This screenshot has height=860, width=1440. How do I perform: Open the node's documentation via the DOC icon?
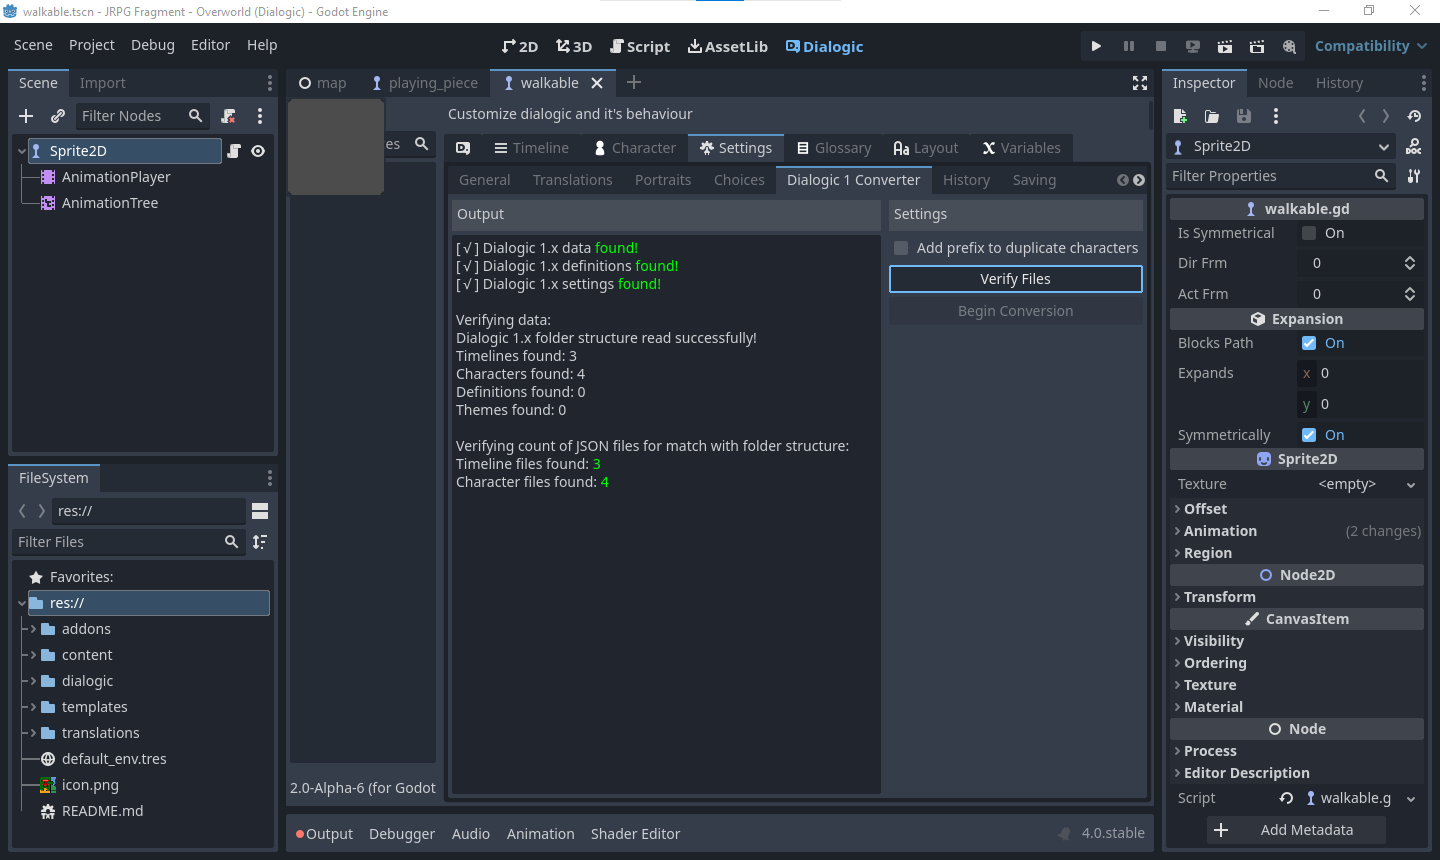1413,146
